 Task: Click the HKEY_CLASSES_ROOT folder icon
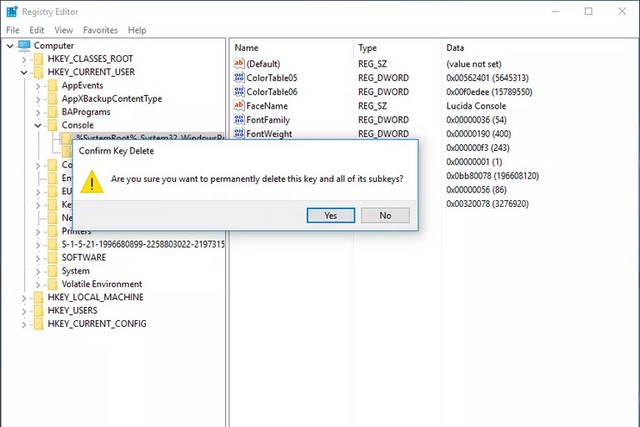pyautogui.click(x=39, y=59)
